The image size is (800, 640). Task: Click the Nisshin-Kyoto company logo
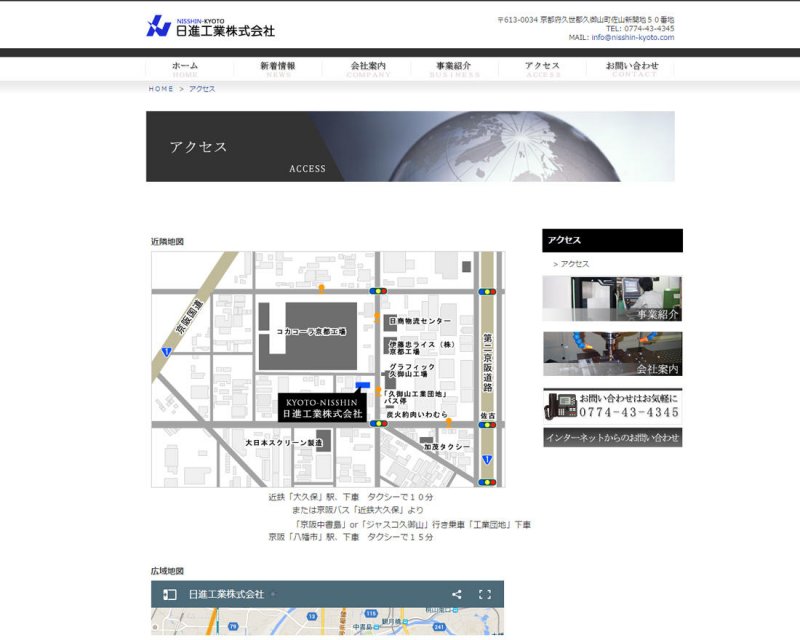coord(210,27)
